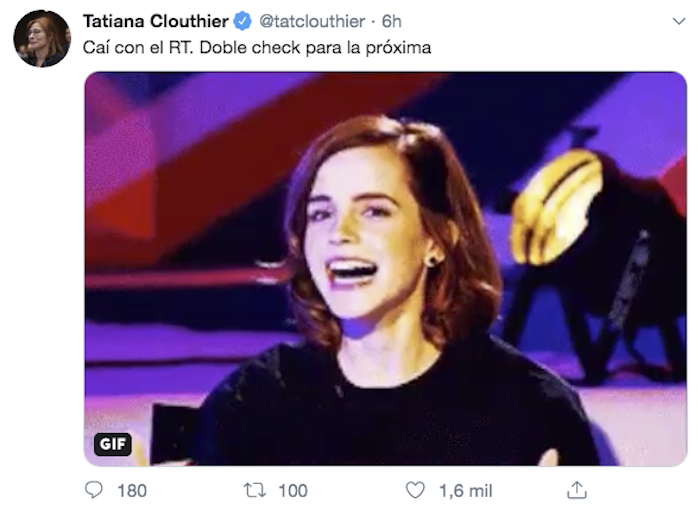Screen dimensions: 700x510
Task: Retweet using the retweet arrows icon
Action: (x=255, y=490)
